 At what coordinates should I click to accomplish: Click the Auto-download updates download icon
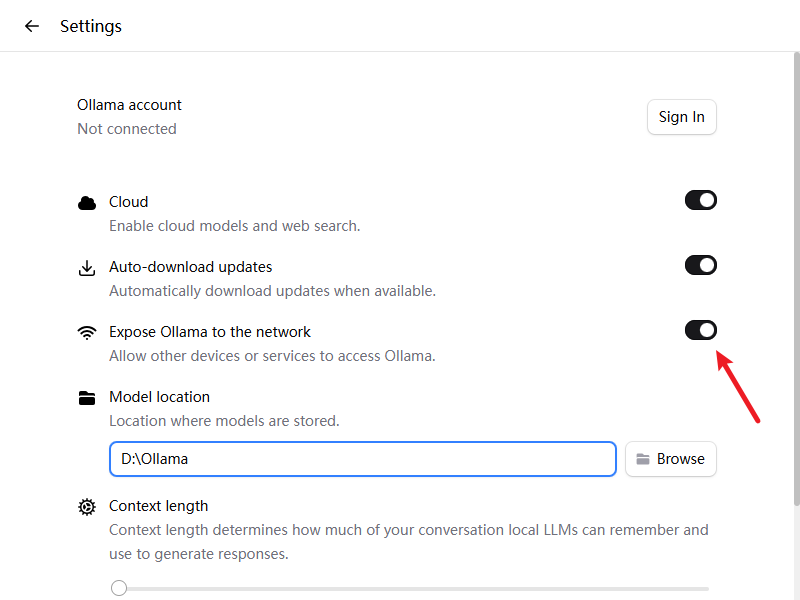[87, 268]
